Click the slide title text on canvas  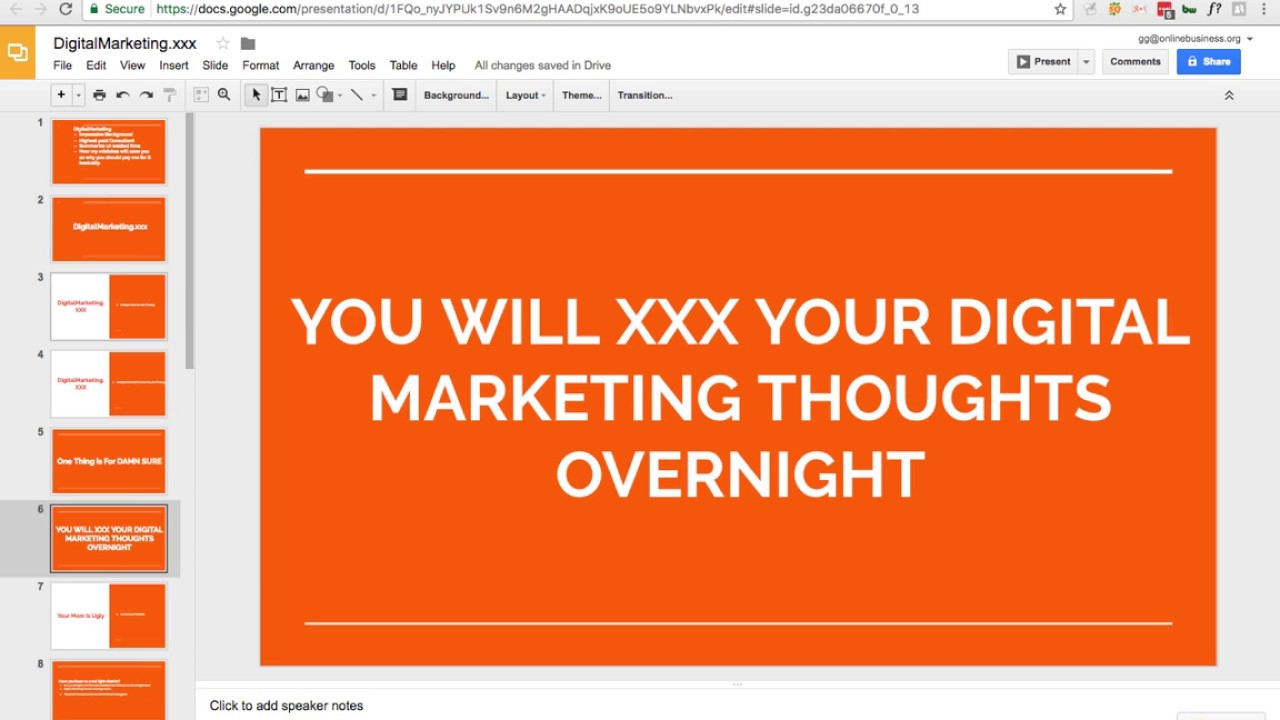coord(740,397)
